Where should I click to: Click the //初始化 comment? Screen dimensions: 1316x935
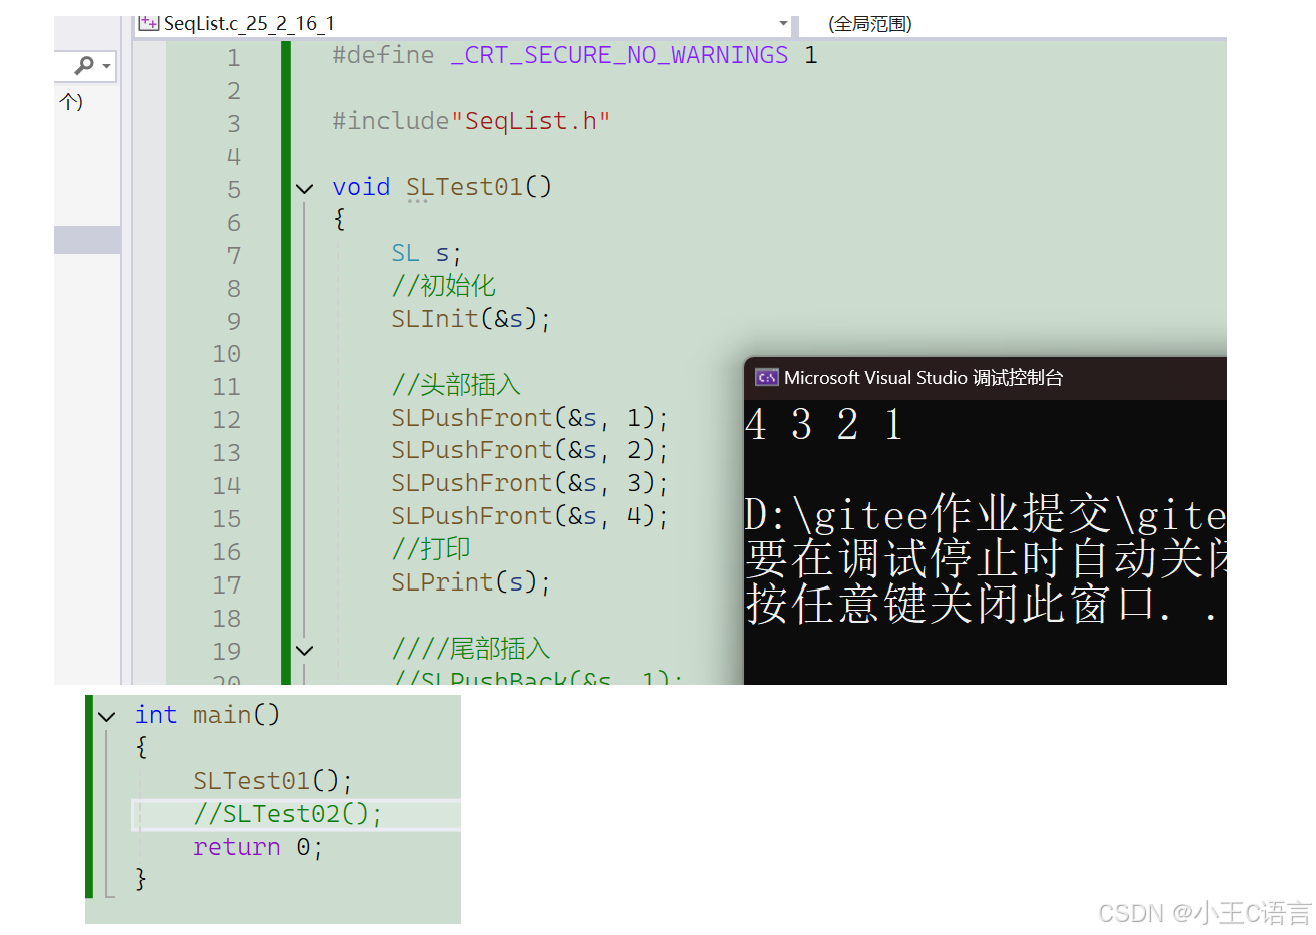click(x=443, y=286)
